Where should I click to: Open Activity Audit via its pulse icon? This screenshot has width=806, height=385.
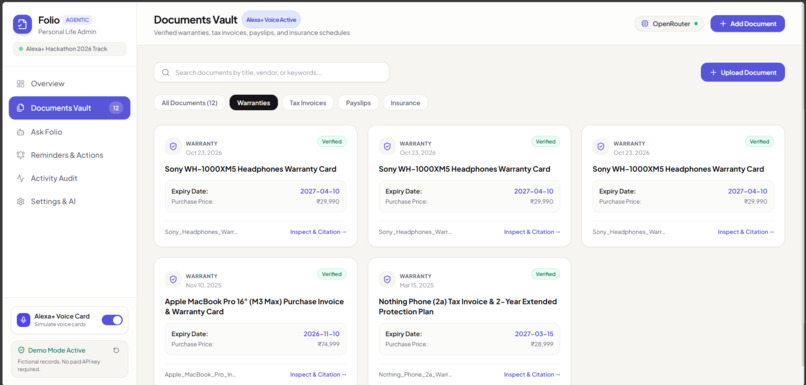(21, 178)
